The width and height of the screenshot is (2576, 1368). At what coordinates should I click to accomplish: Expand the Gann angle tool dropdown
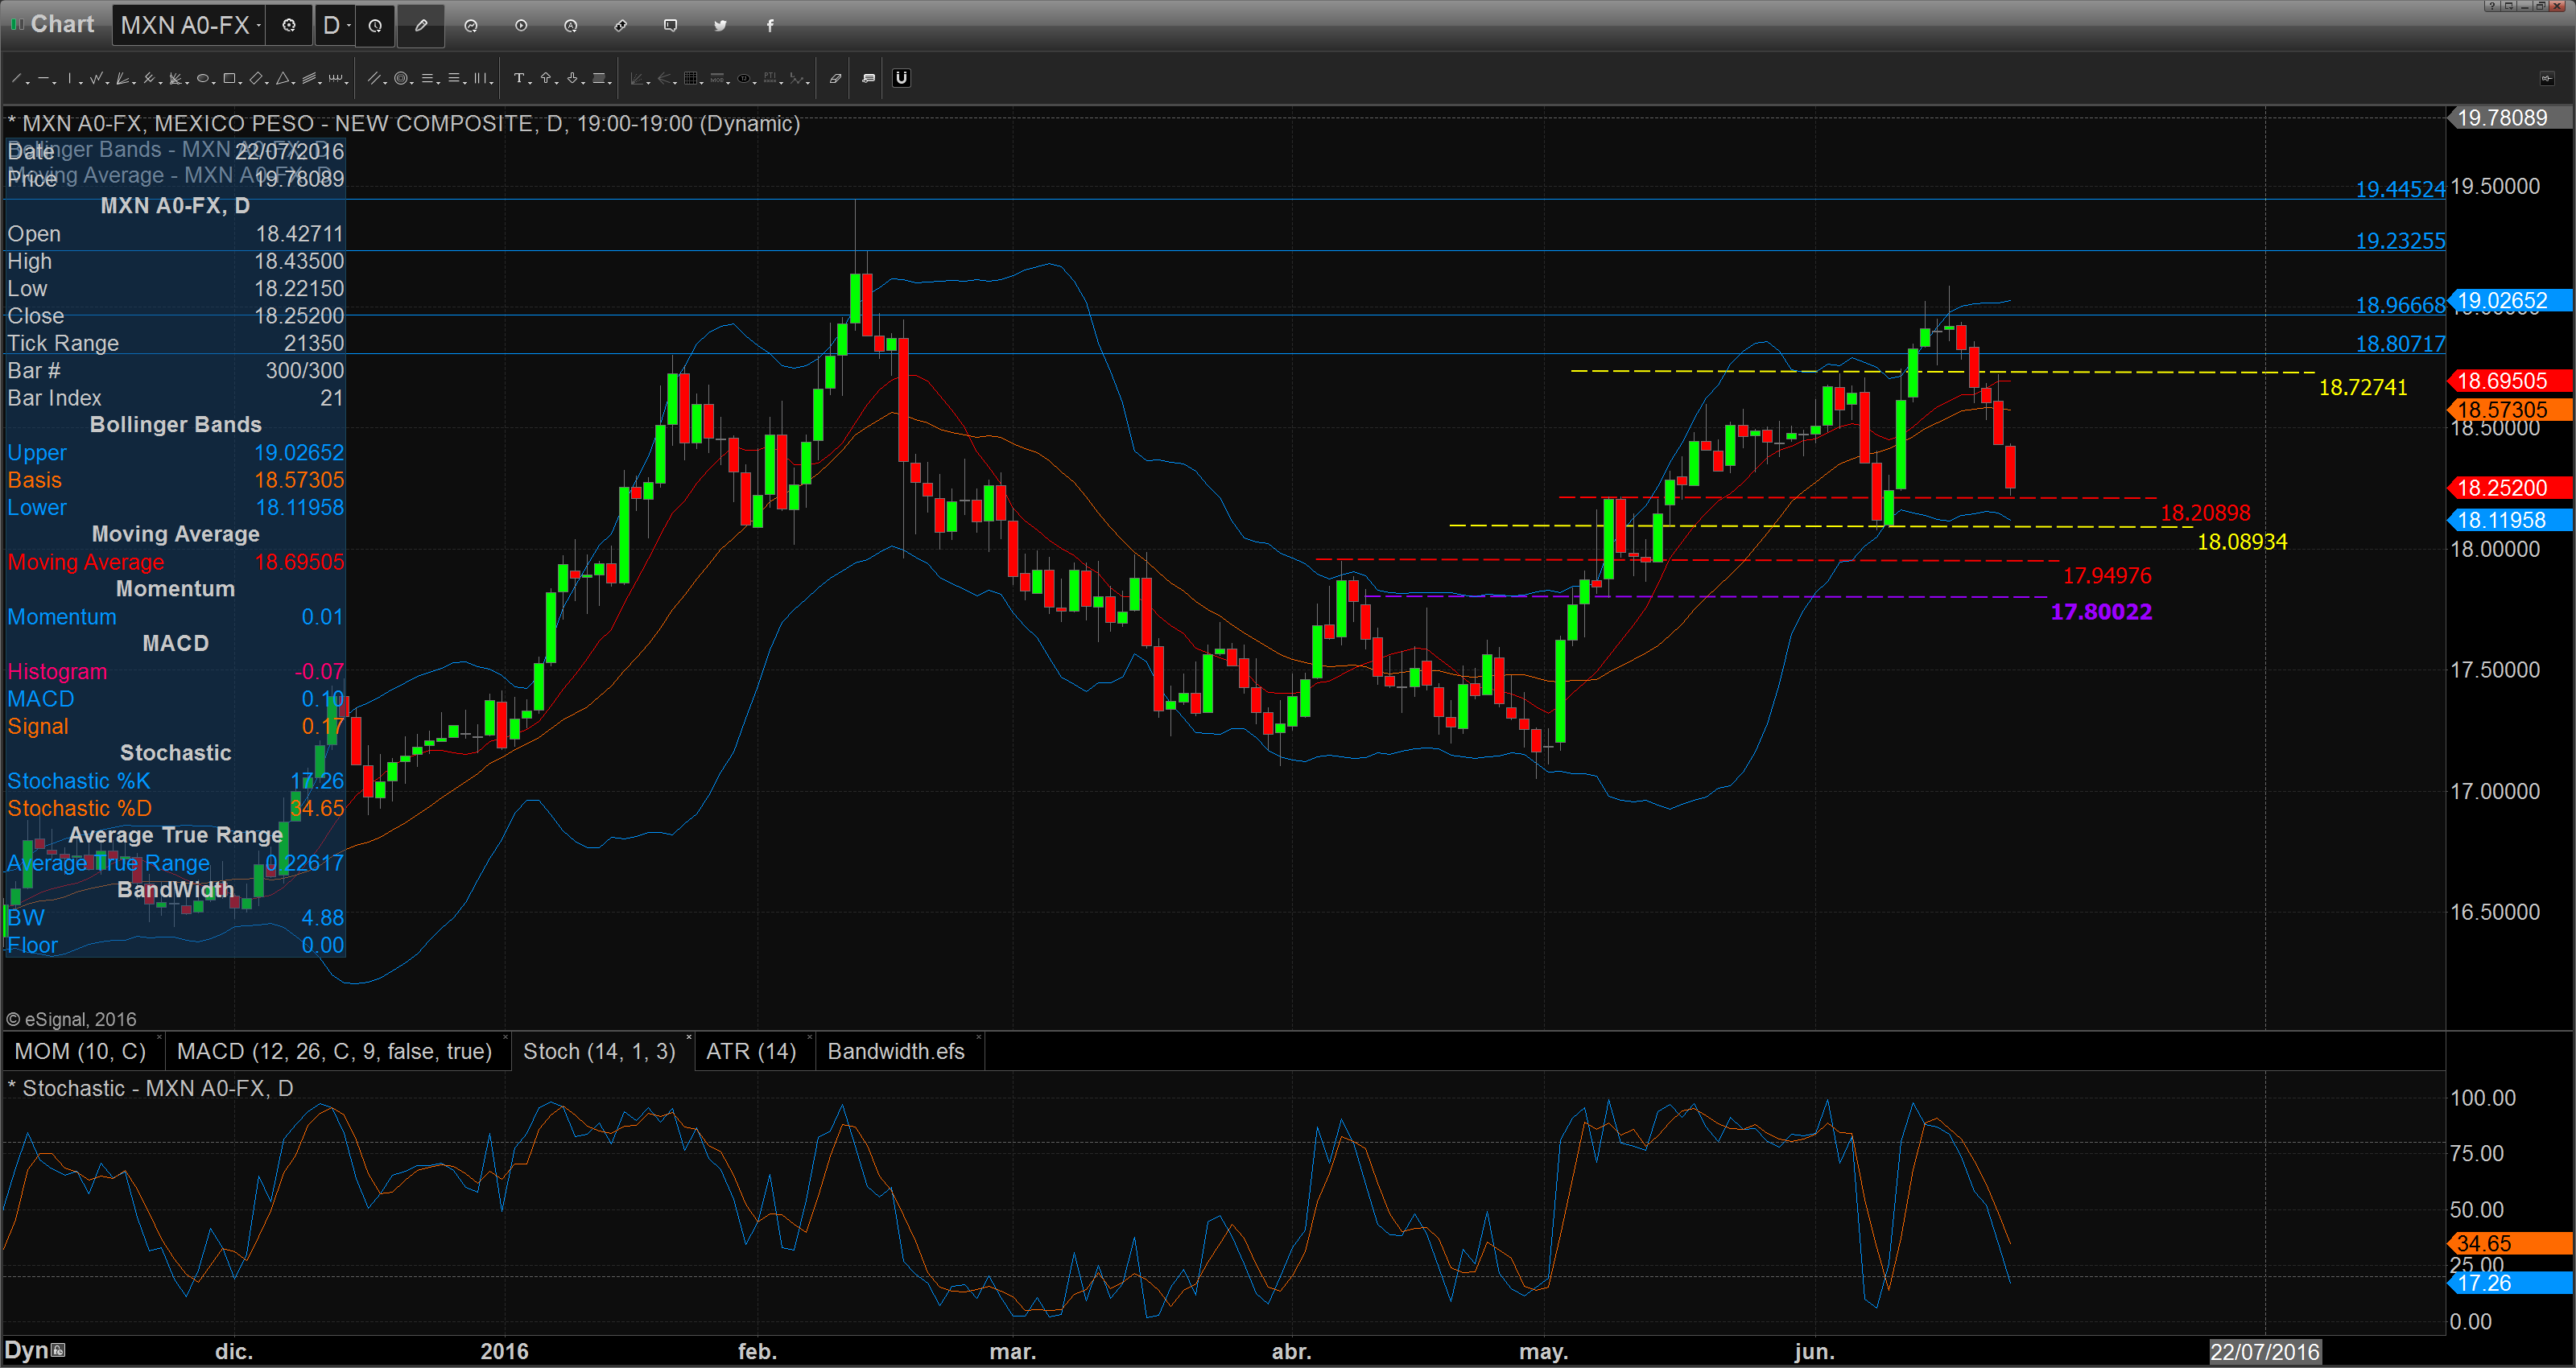point(187,83)
